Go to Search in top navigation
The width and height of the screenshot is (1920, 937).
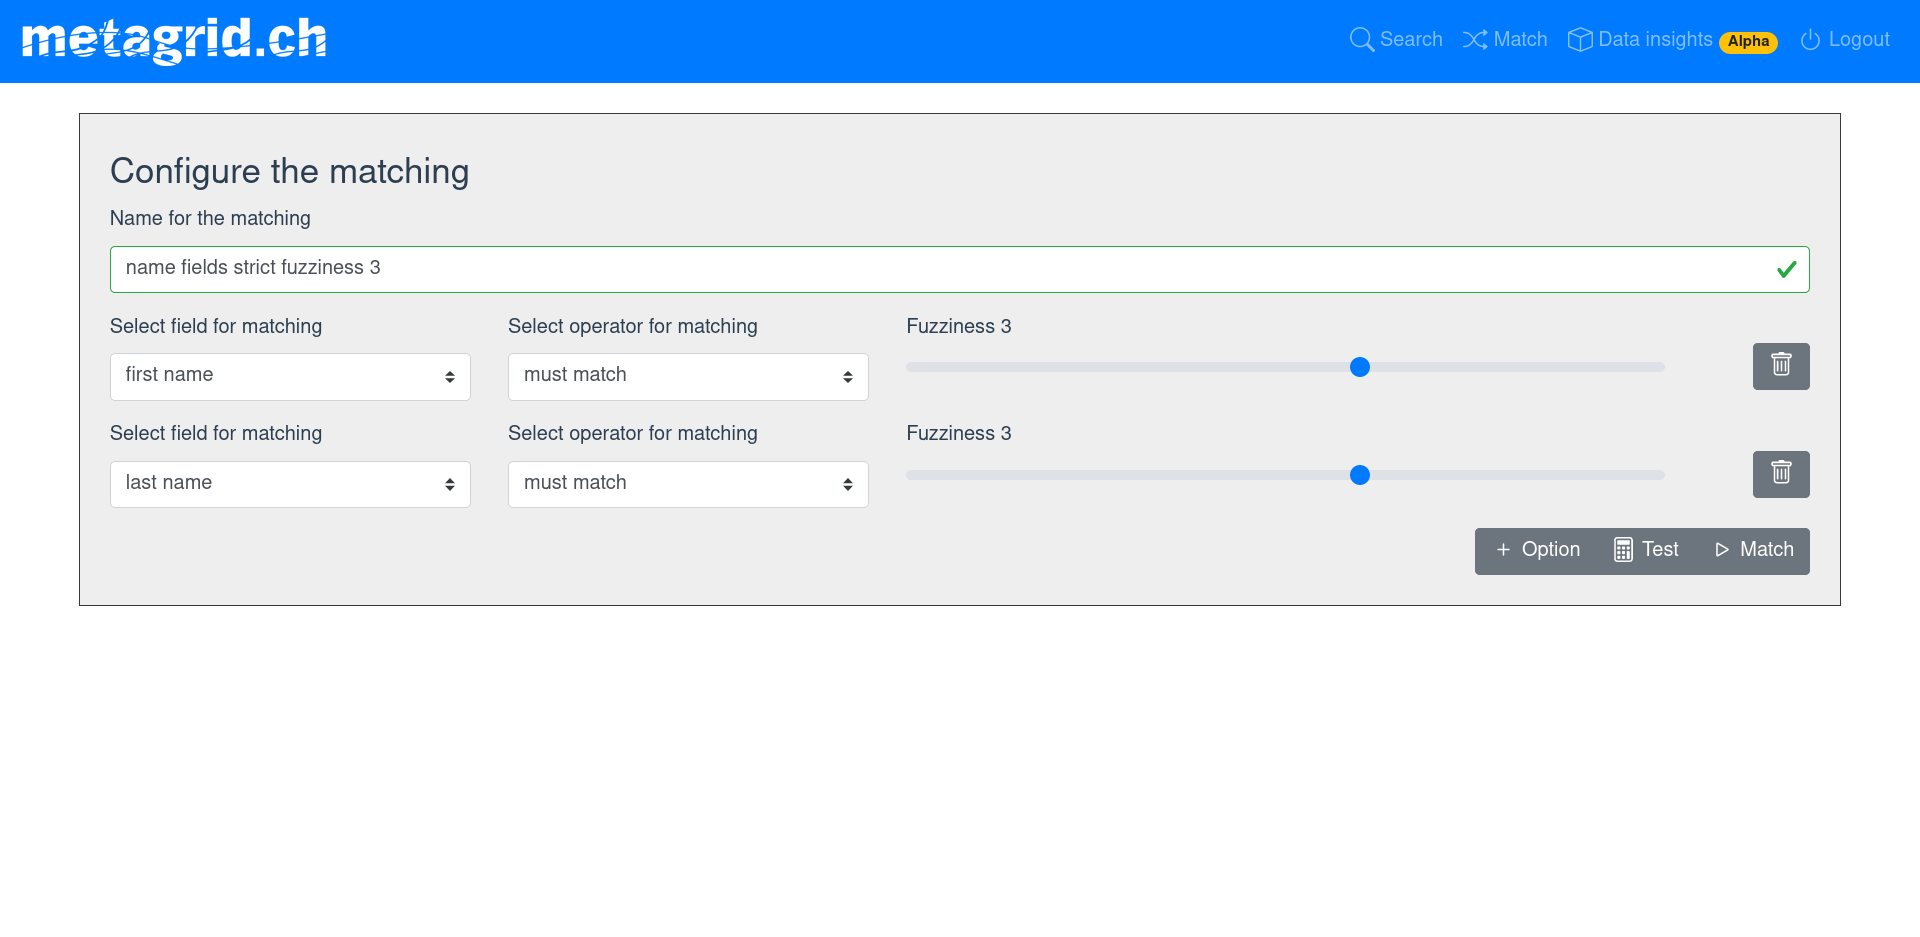(x=1410, y=40)
